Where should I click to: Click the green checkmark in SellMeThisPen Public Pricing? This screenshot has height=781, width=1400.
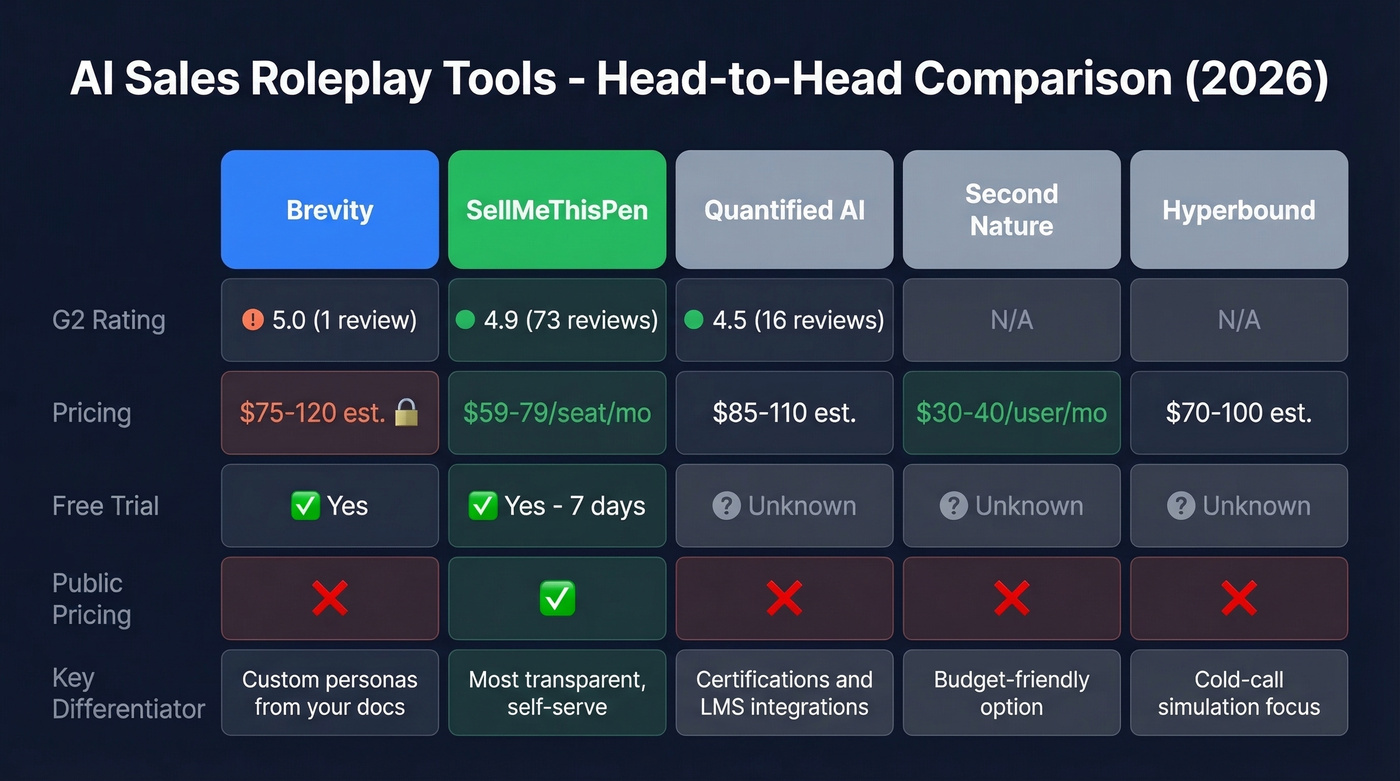point(557,598)
